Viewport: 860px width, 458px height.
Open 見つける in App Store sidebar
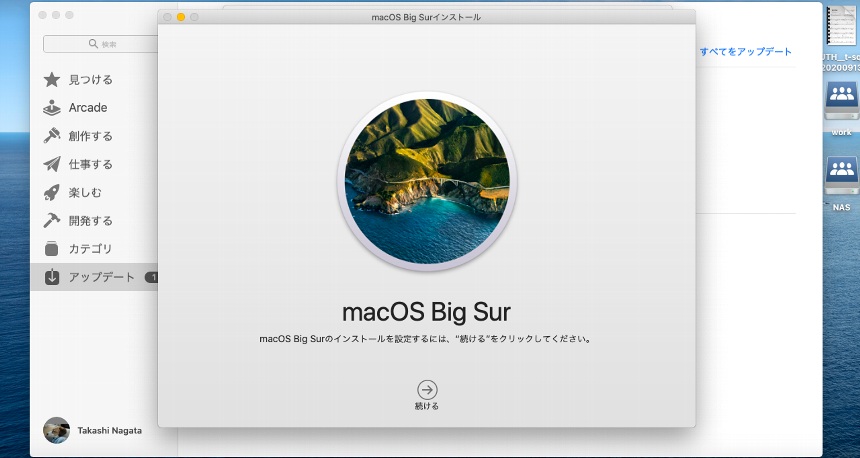[x=90, y=80]
